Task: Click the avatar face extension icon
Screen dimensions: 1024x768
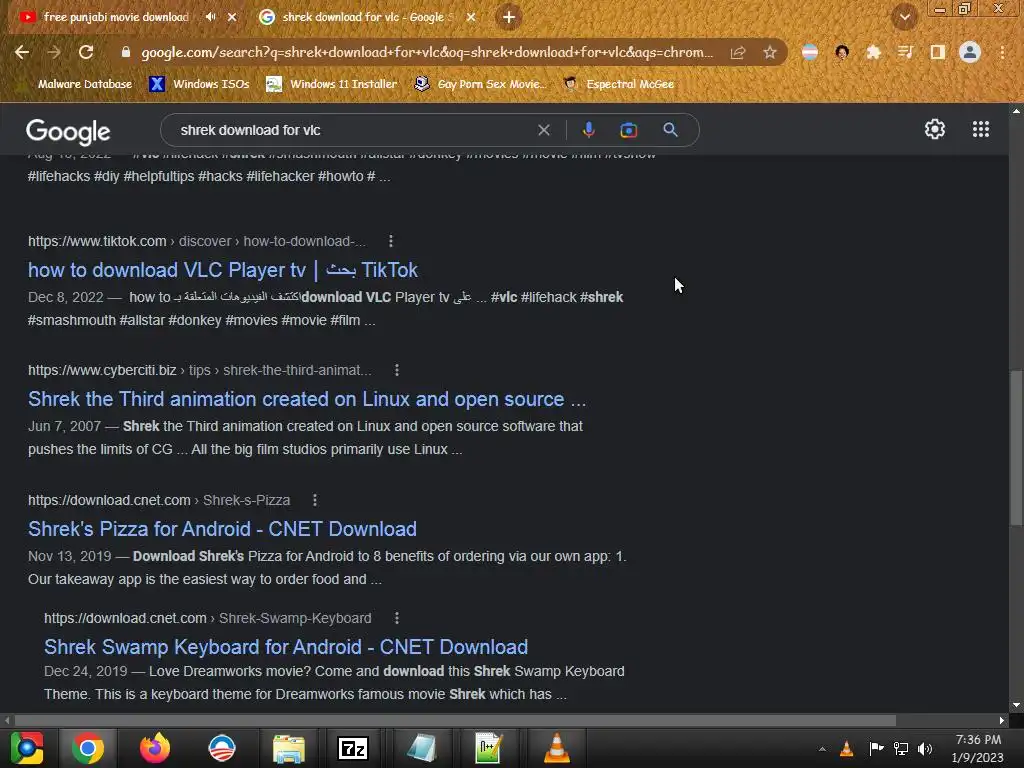Action: pyautogui.click(x=842, y=52)
